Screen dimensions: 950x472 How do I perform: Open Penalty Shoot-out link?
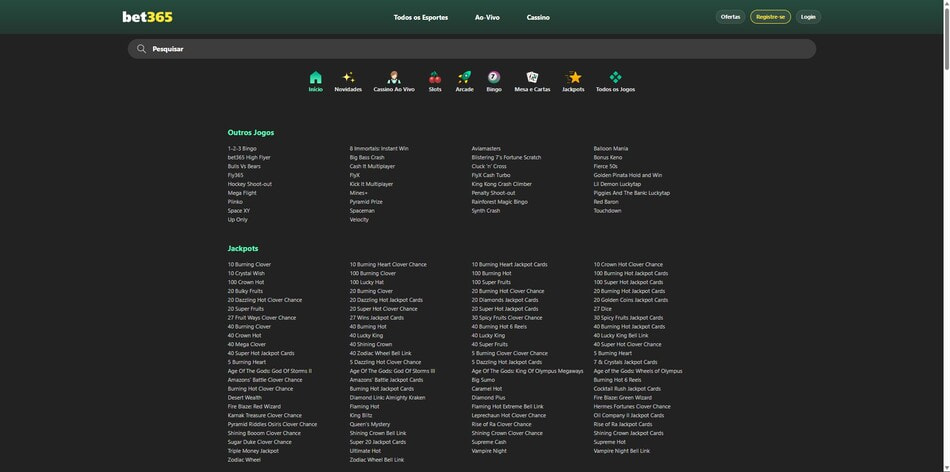tap(494, 193)
